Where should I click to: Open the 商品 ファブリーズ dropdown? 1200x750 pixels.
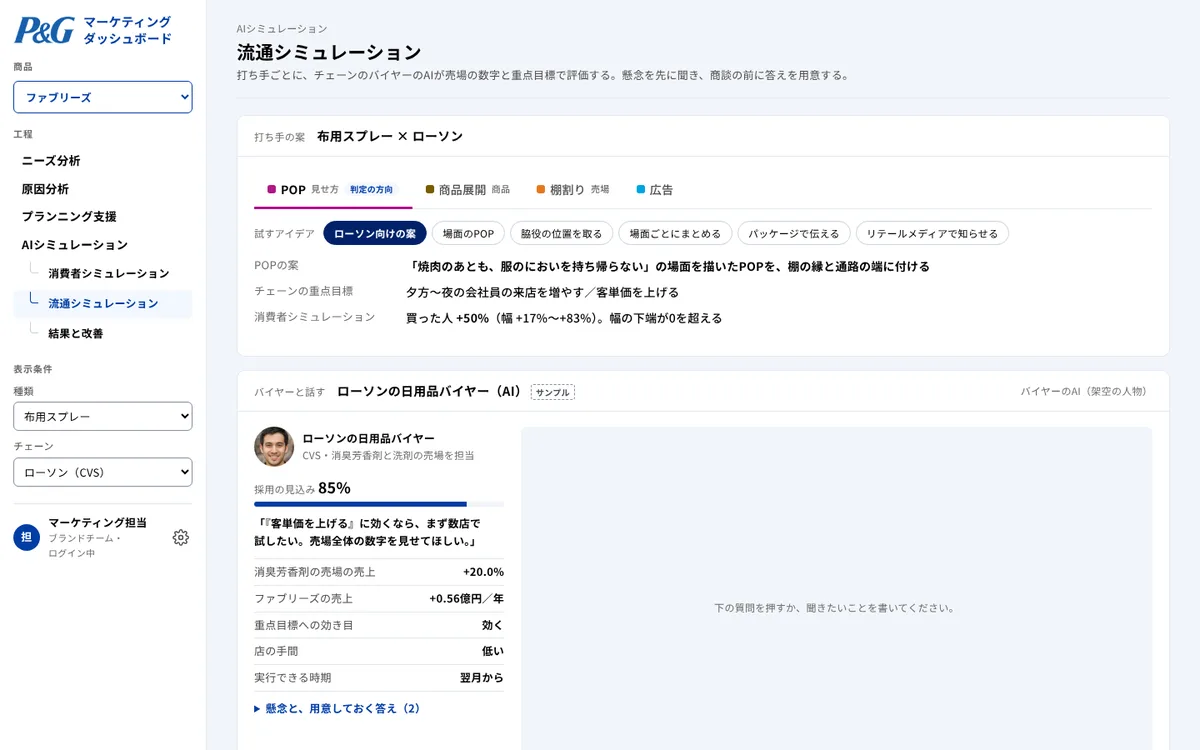click(x=103, y=97)
